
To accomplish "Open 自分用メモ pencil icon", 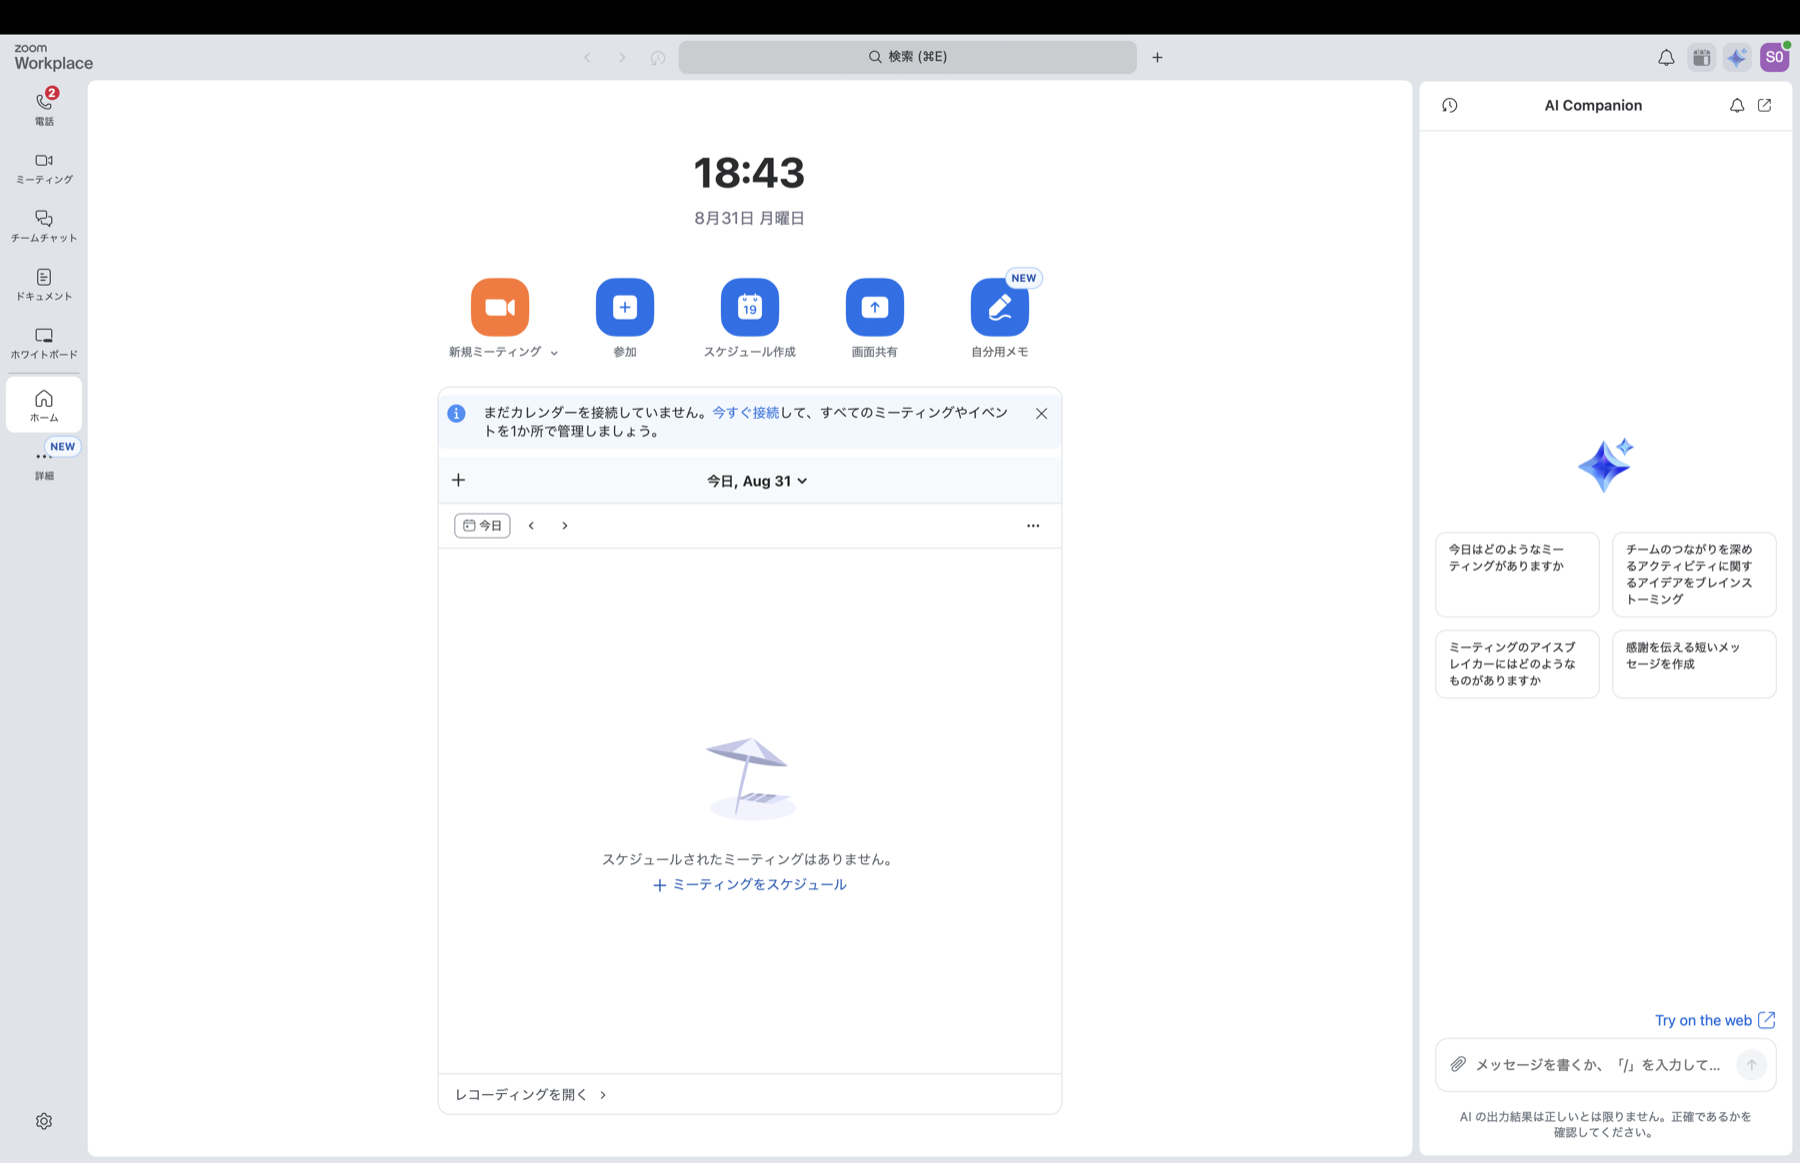I will point(1000,307).
